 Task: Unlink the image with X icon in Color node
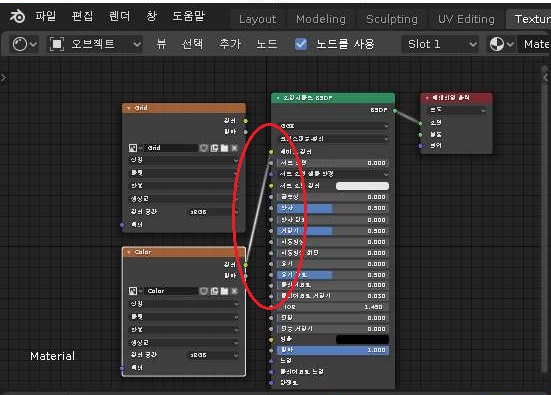tap(234, 291)
